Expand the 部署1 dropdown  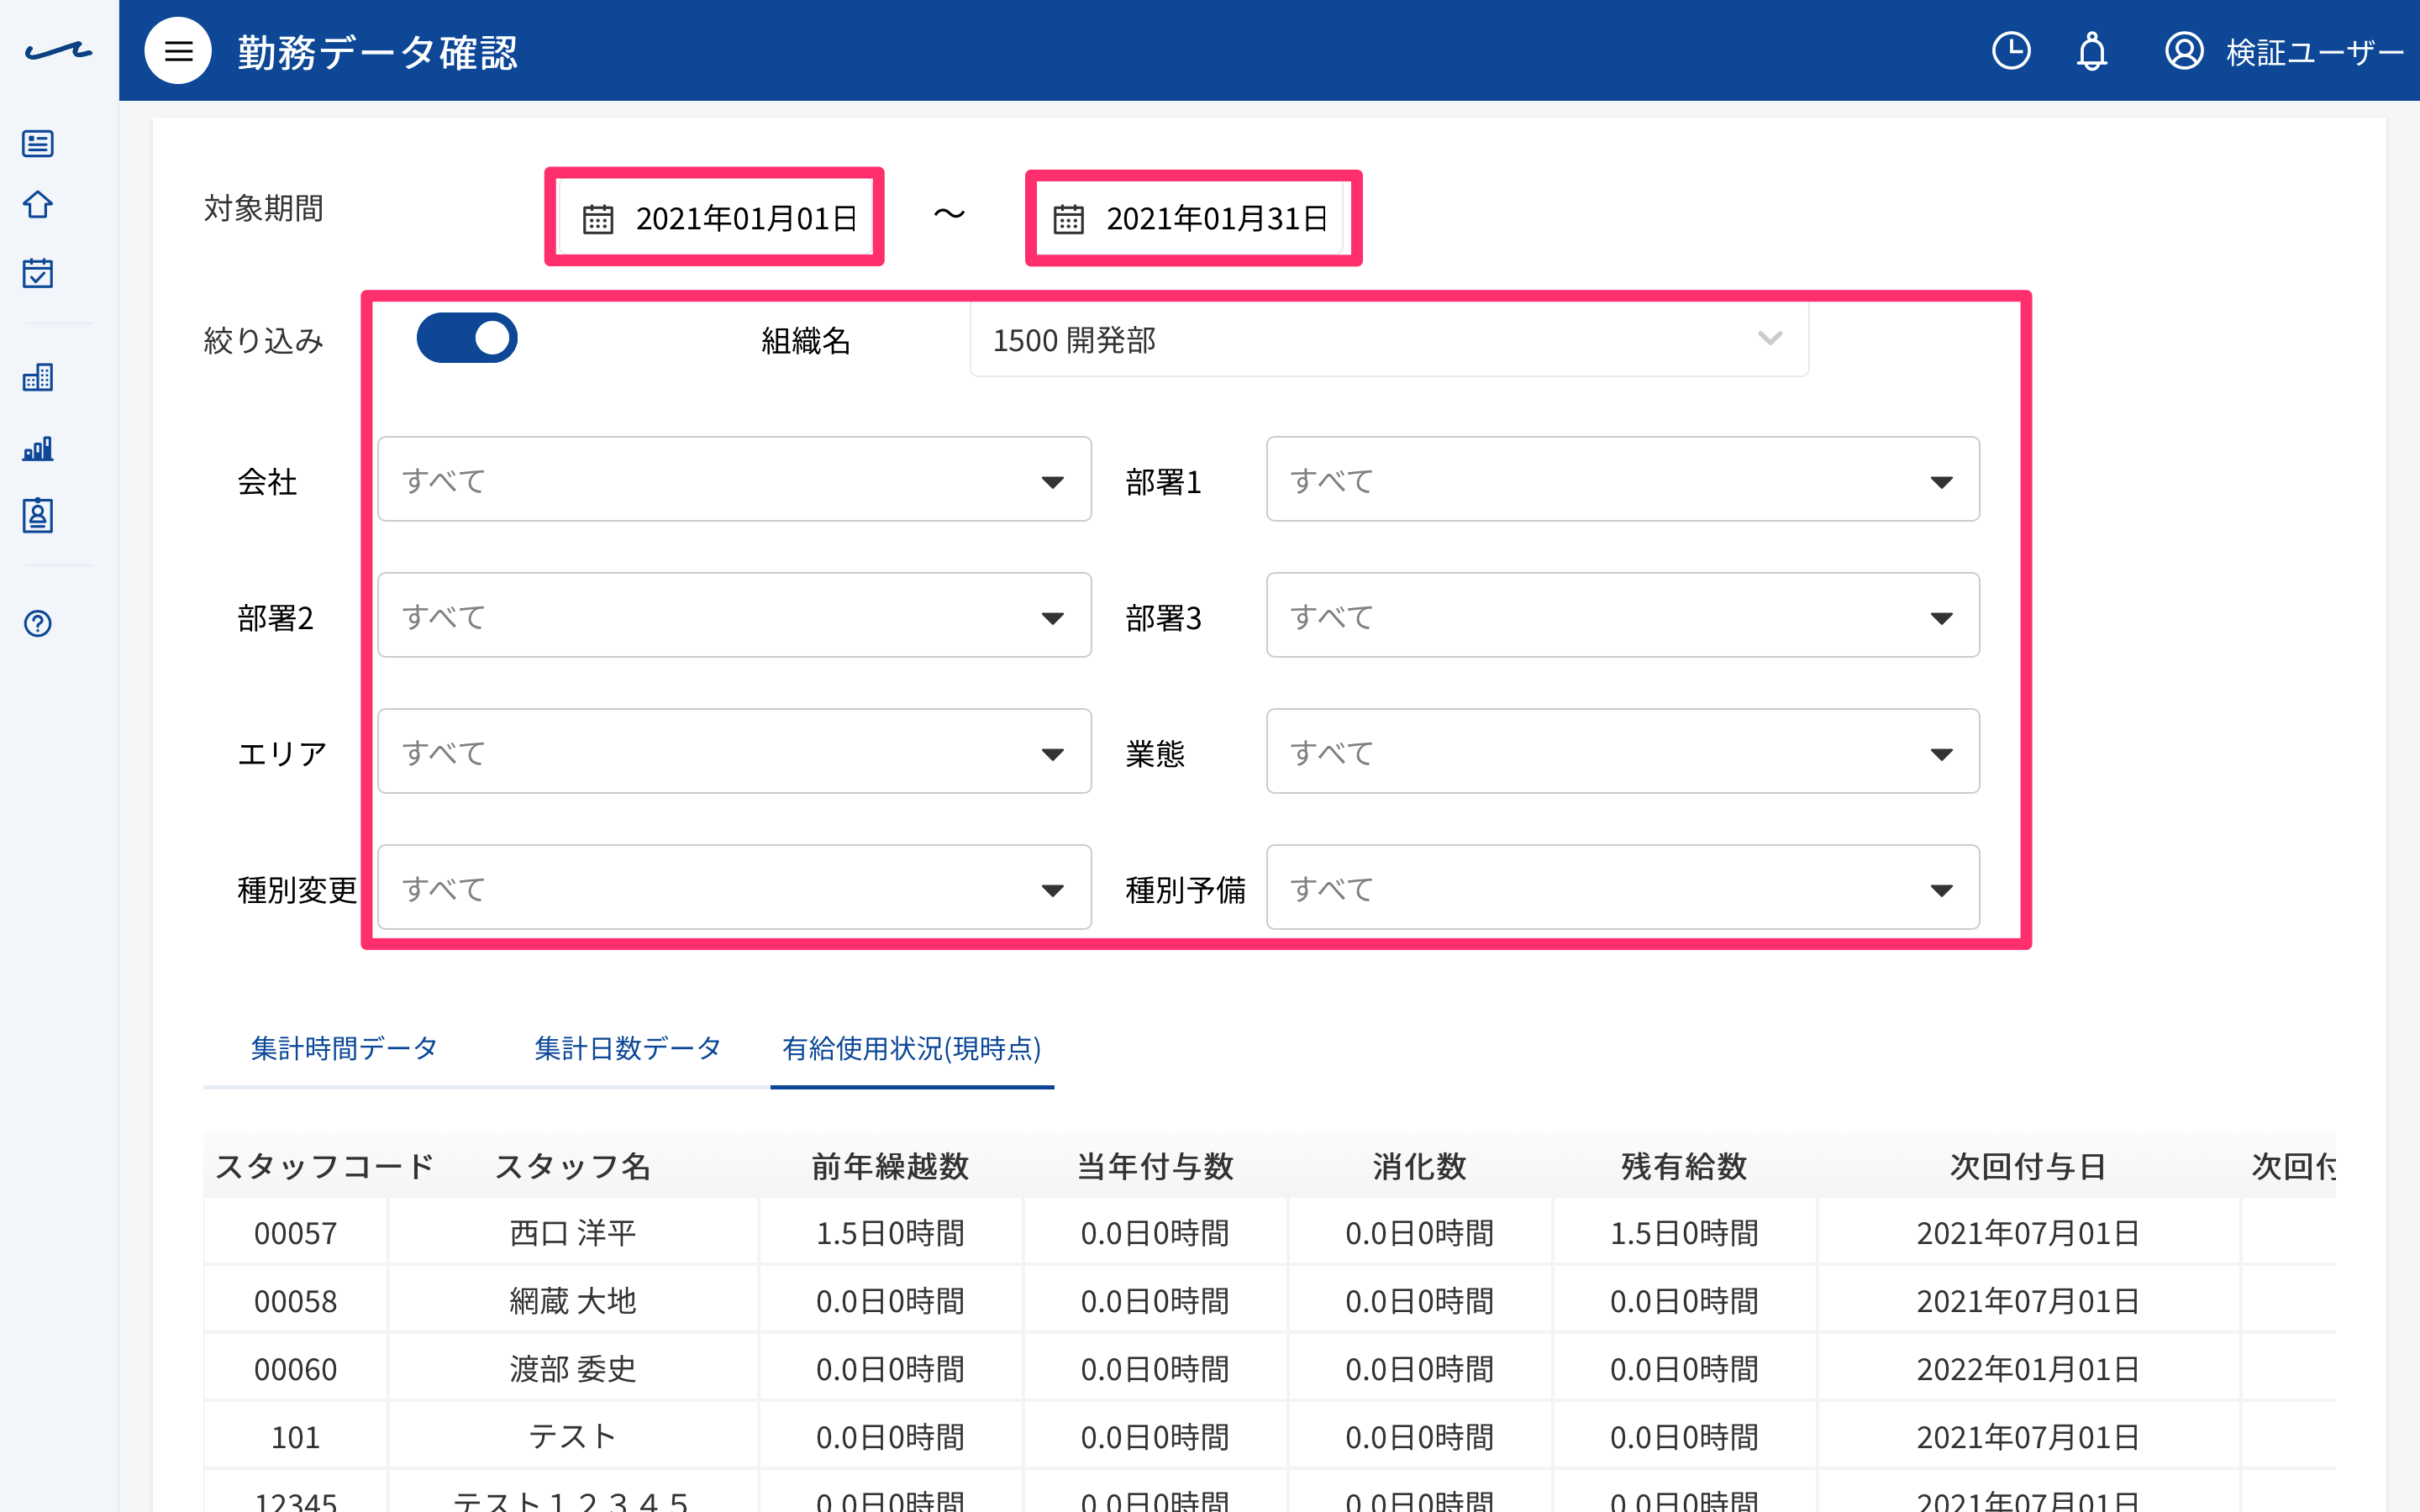click(x=1622, y=479)
